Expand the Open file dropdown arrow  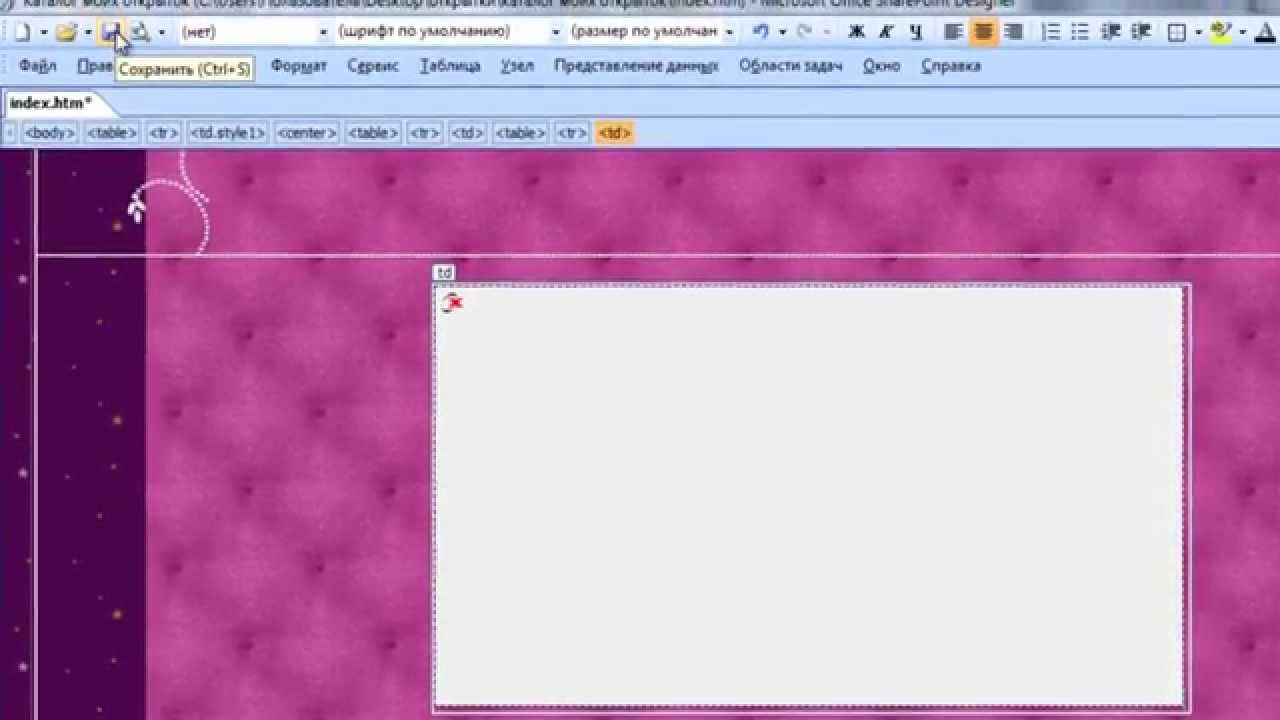(x=87, y=33)
